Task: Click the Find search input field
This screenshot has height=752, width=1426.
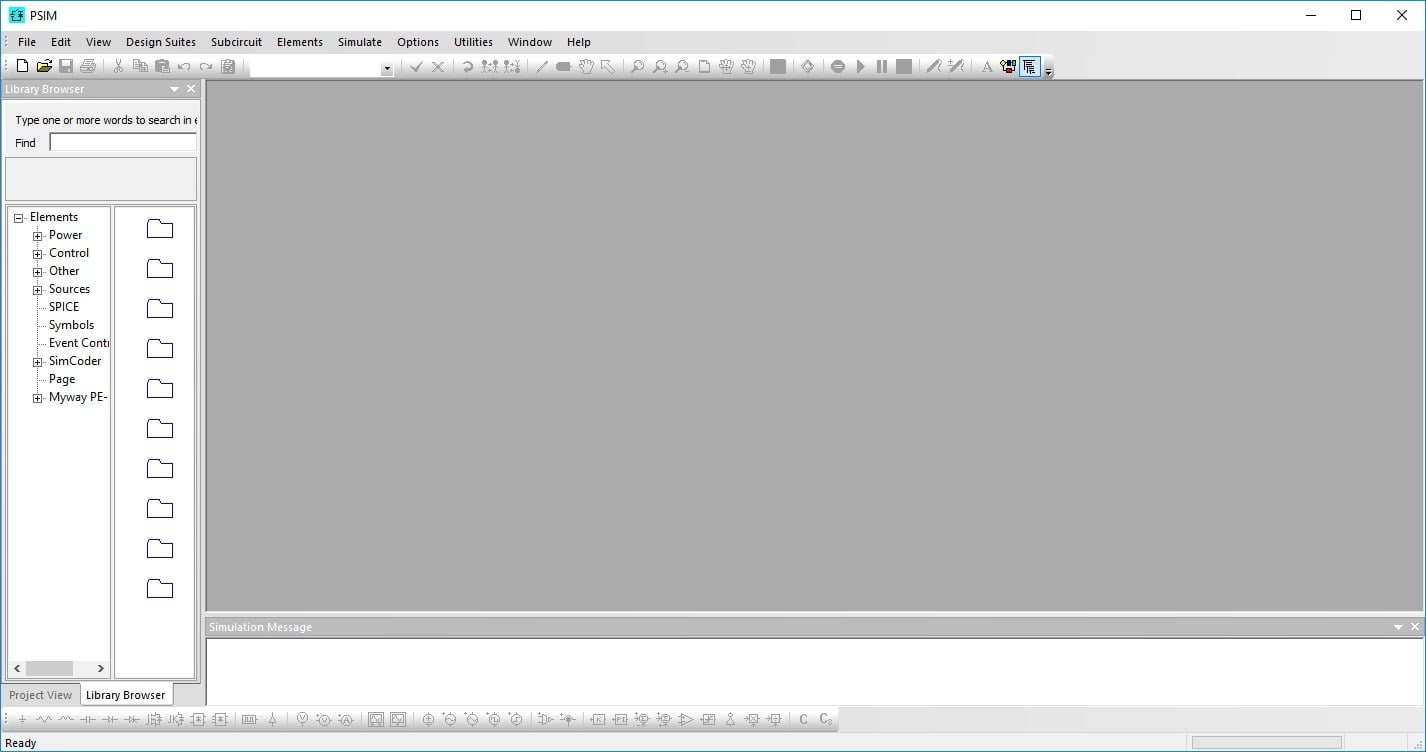Action: [123, 143]
